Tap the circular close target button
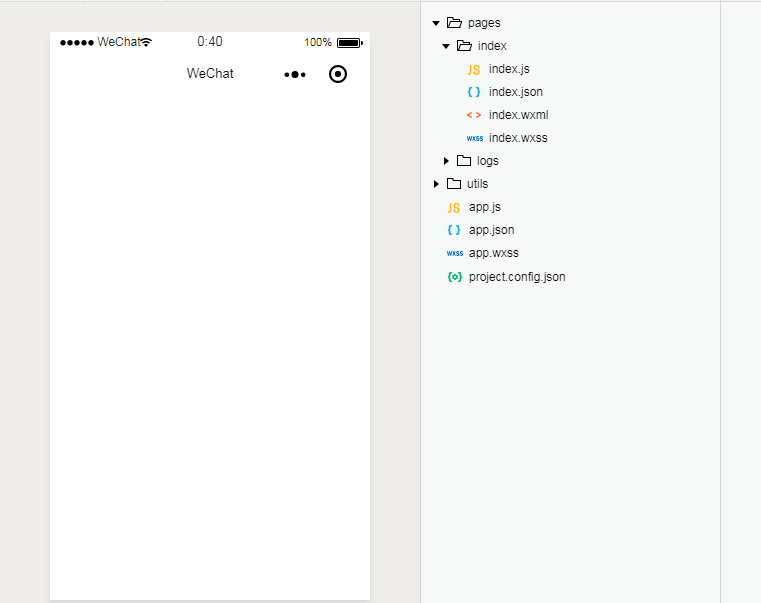This screenshot has width=761, height=603. click(x=338, y=74)
